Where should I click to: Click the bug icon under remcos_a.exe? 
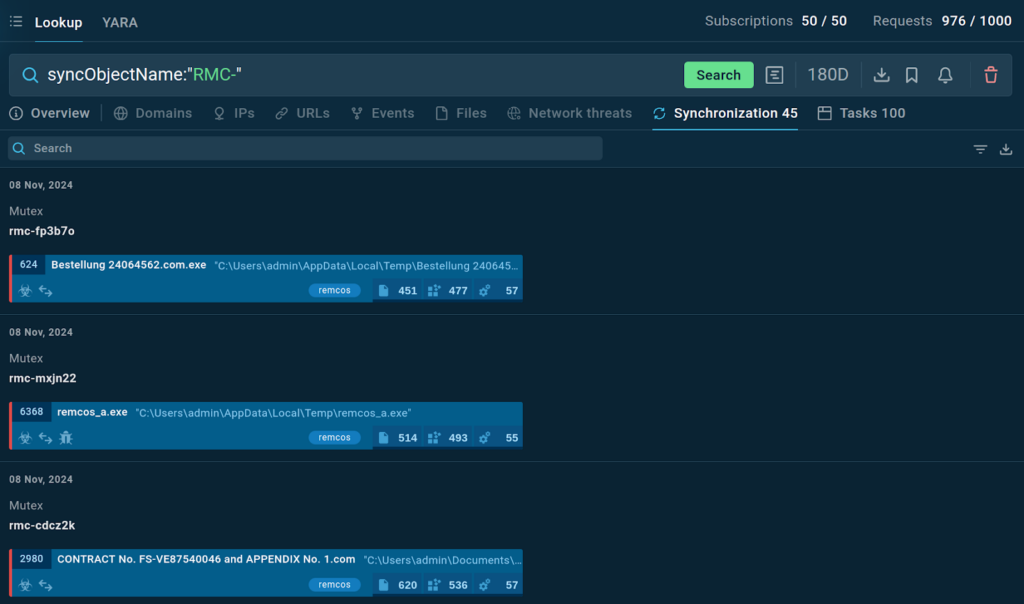tap(66, 438)
